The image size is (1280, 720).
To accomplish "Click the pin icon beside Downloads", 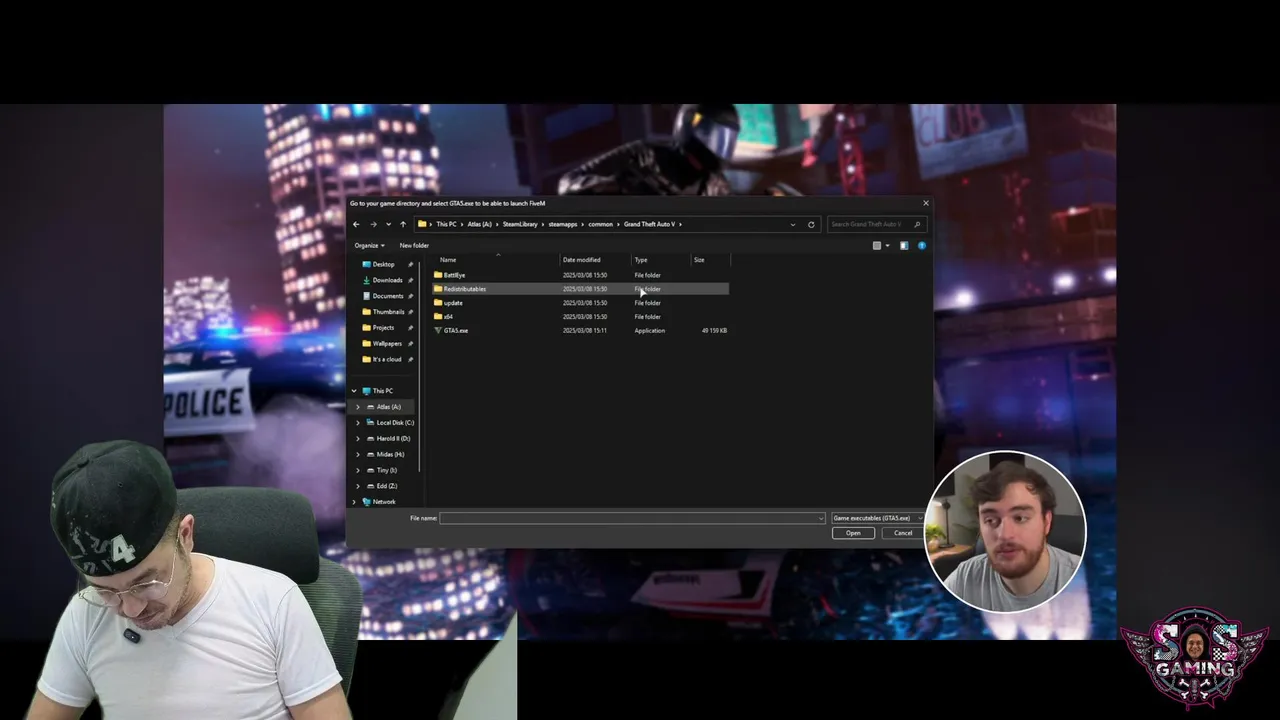I will 411,280.
